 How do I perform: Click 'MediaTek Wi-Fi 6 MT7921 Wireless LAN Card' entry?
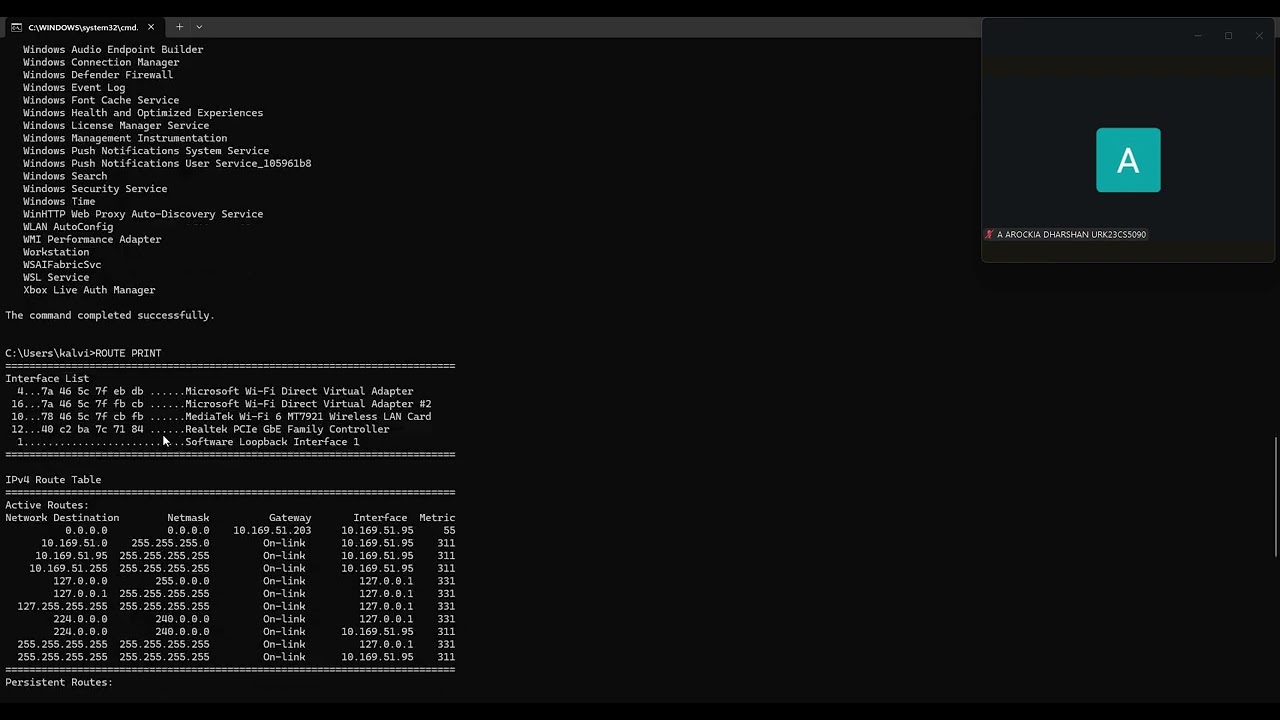pos(308,417)
